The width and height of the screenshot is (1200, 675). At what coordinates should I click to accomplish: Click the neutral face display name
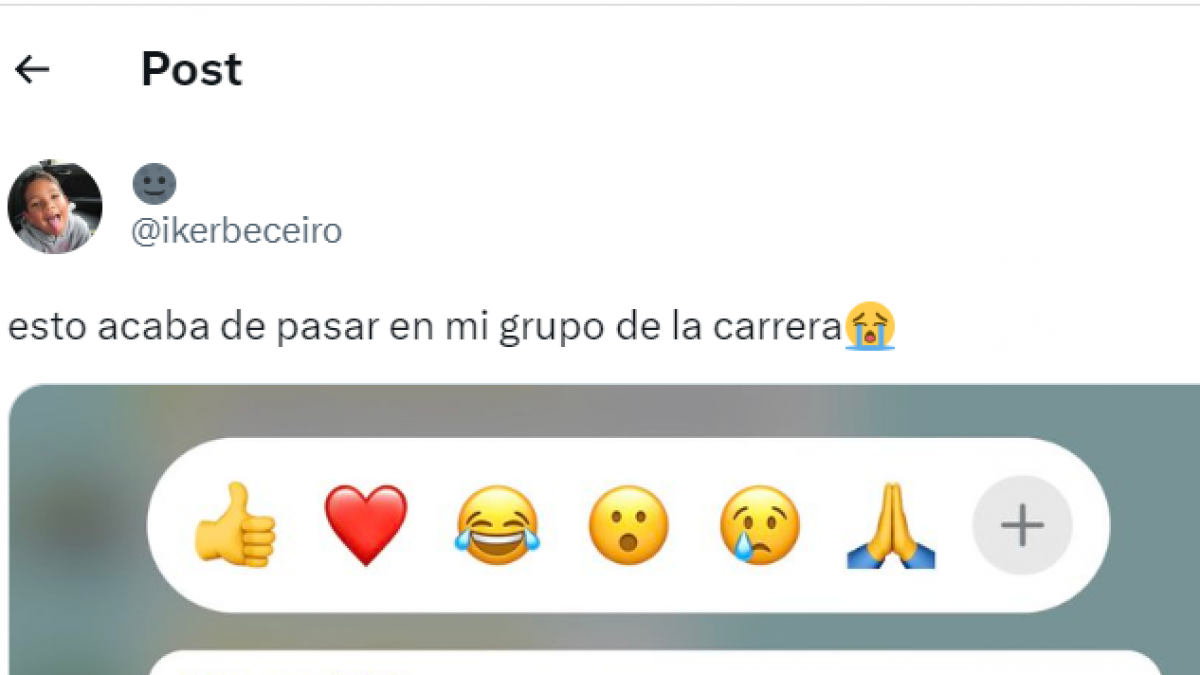pos(154,185)
